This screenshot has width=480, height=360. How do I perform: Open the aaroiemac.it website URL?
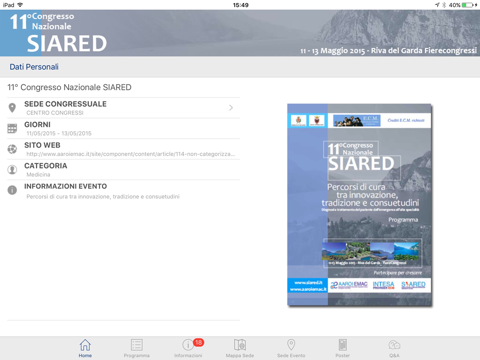click(131, 154)
